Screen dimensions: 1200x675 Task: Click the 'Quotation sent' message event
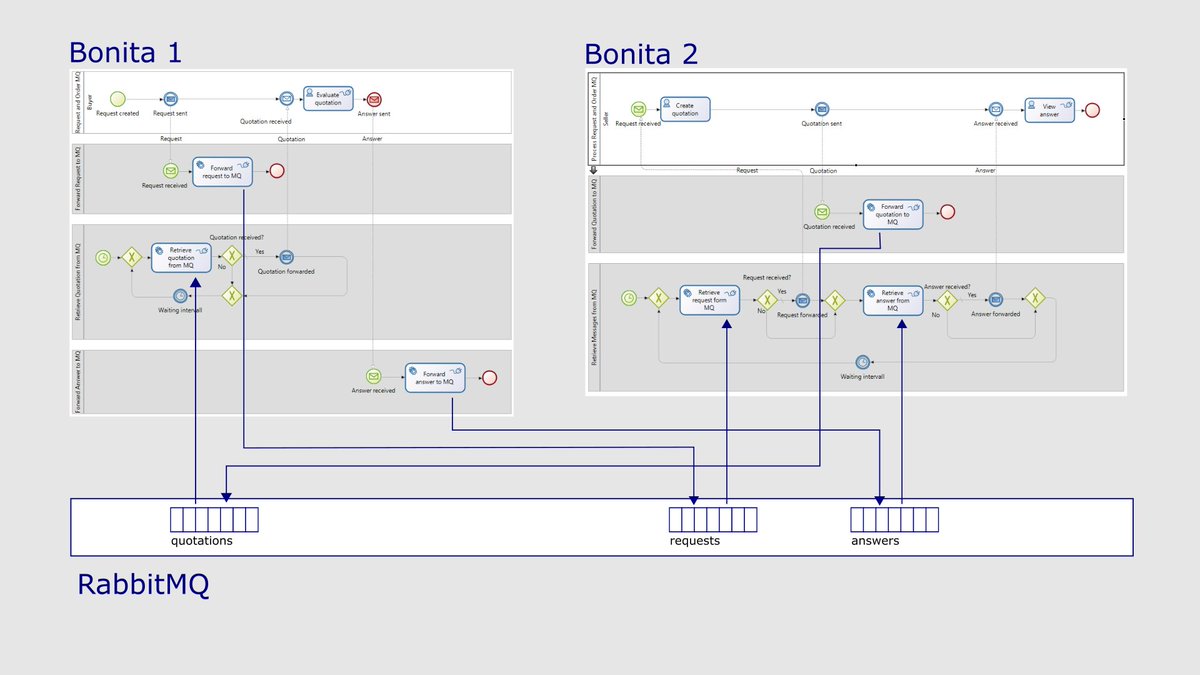[822, 109]
